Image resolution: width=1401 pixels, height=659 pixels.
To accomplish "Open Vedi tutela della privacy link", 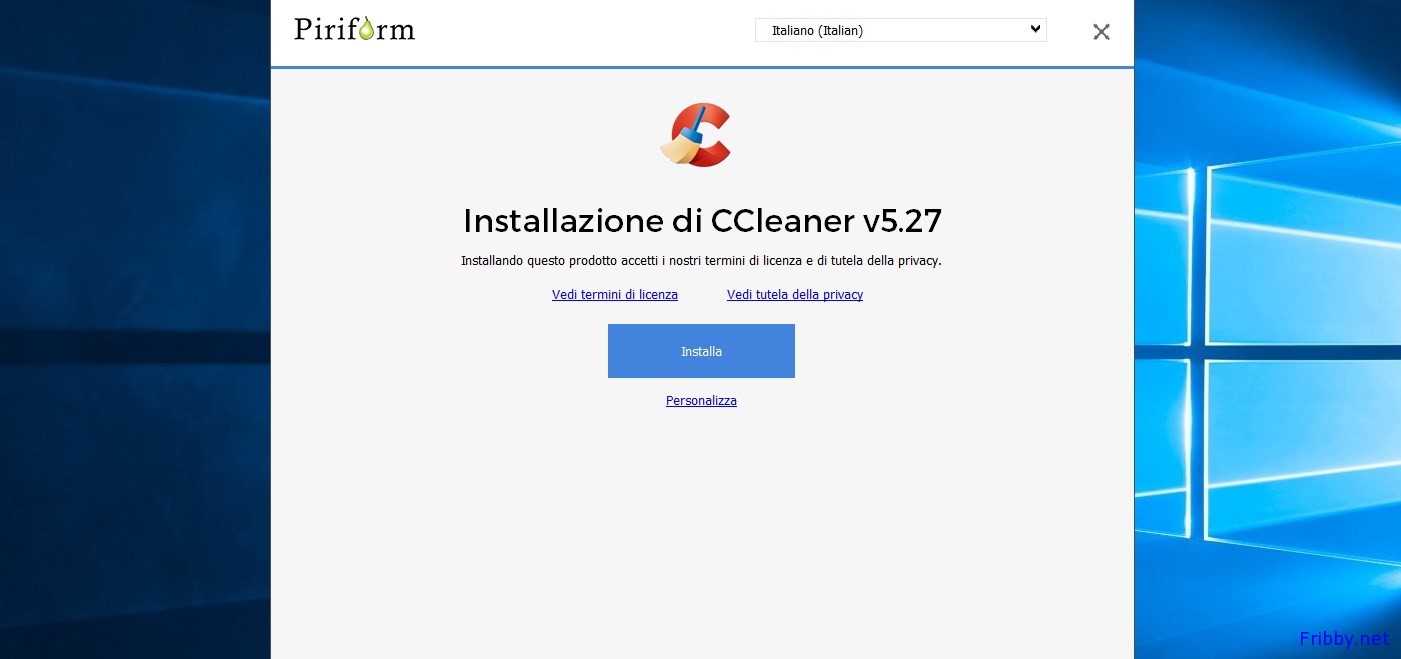I will click(795, 295).
